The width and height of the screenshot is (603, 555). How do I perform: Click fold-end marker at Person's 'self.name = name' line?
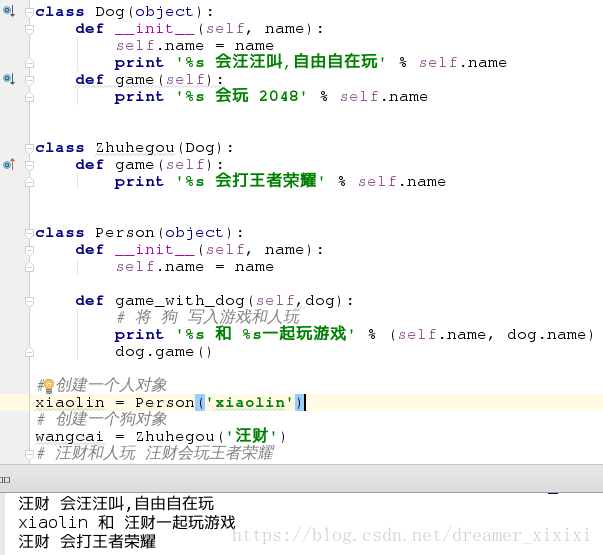[x=29, y=267]
